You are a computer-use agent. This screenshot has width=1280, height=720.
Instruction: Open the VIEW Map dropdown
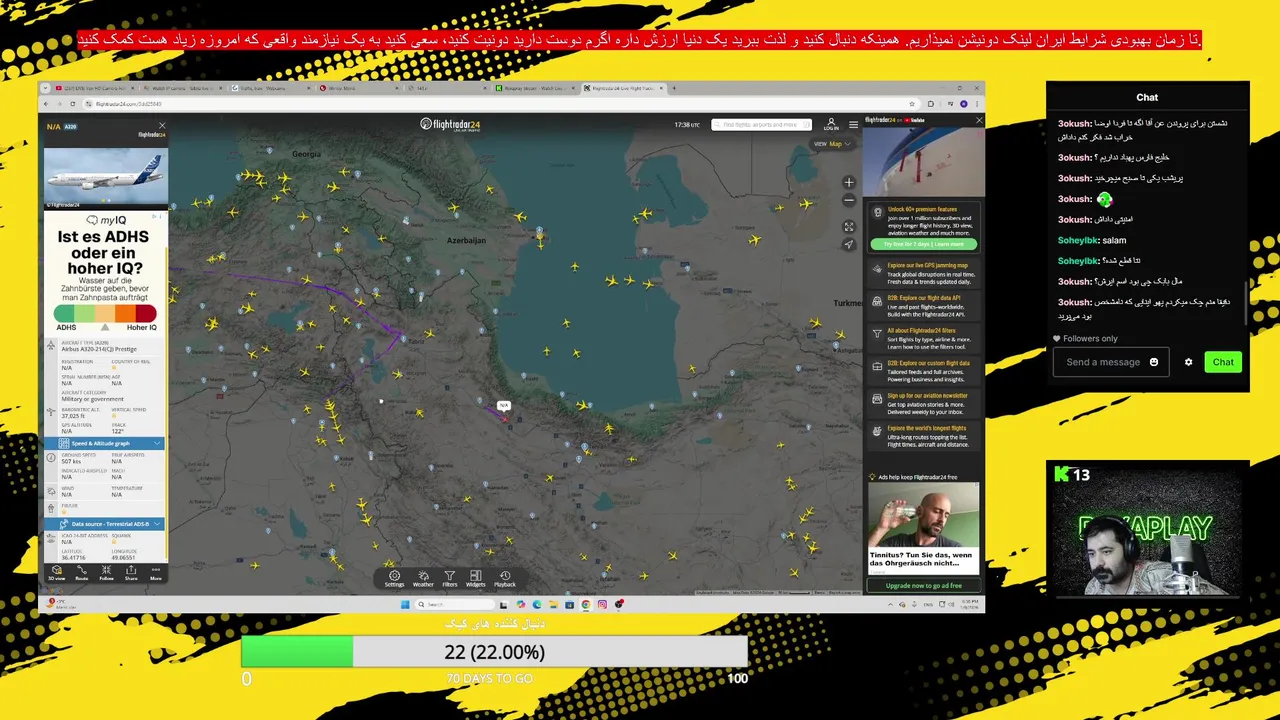pyautogui.click(x=833, y=144)
